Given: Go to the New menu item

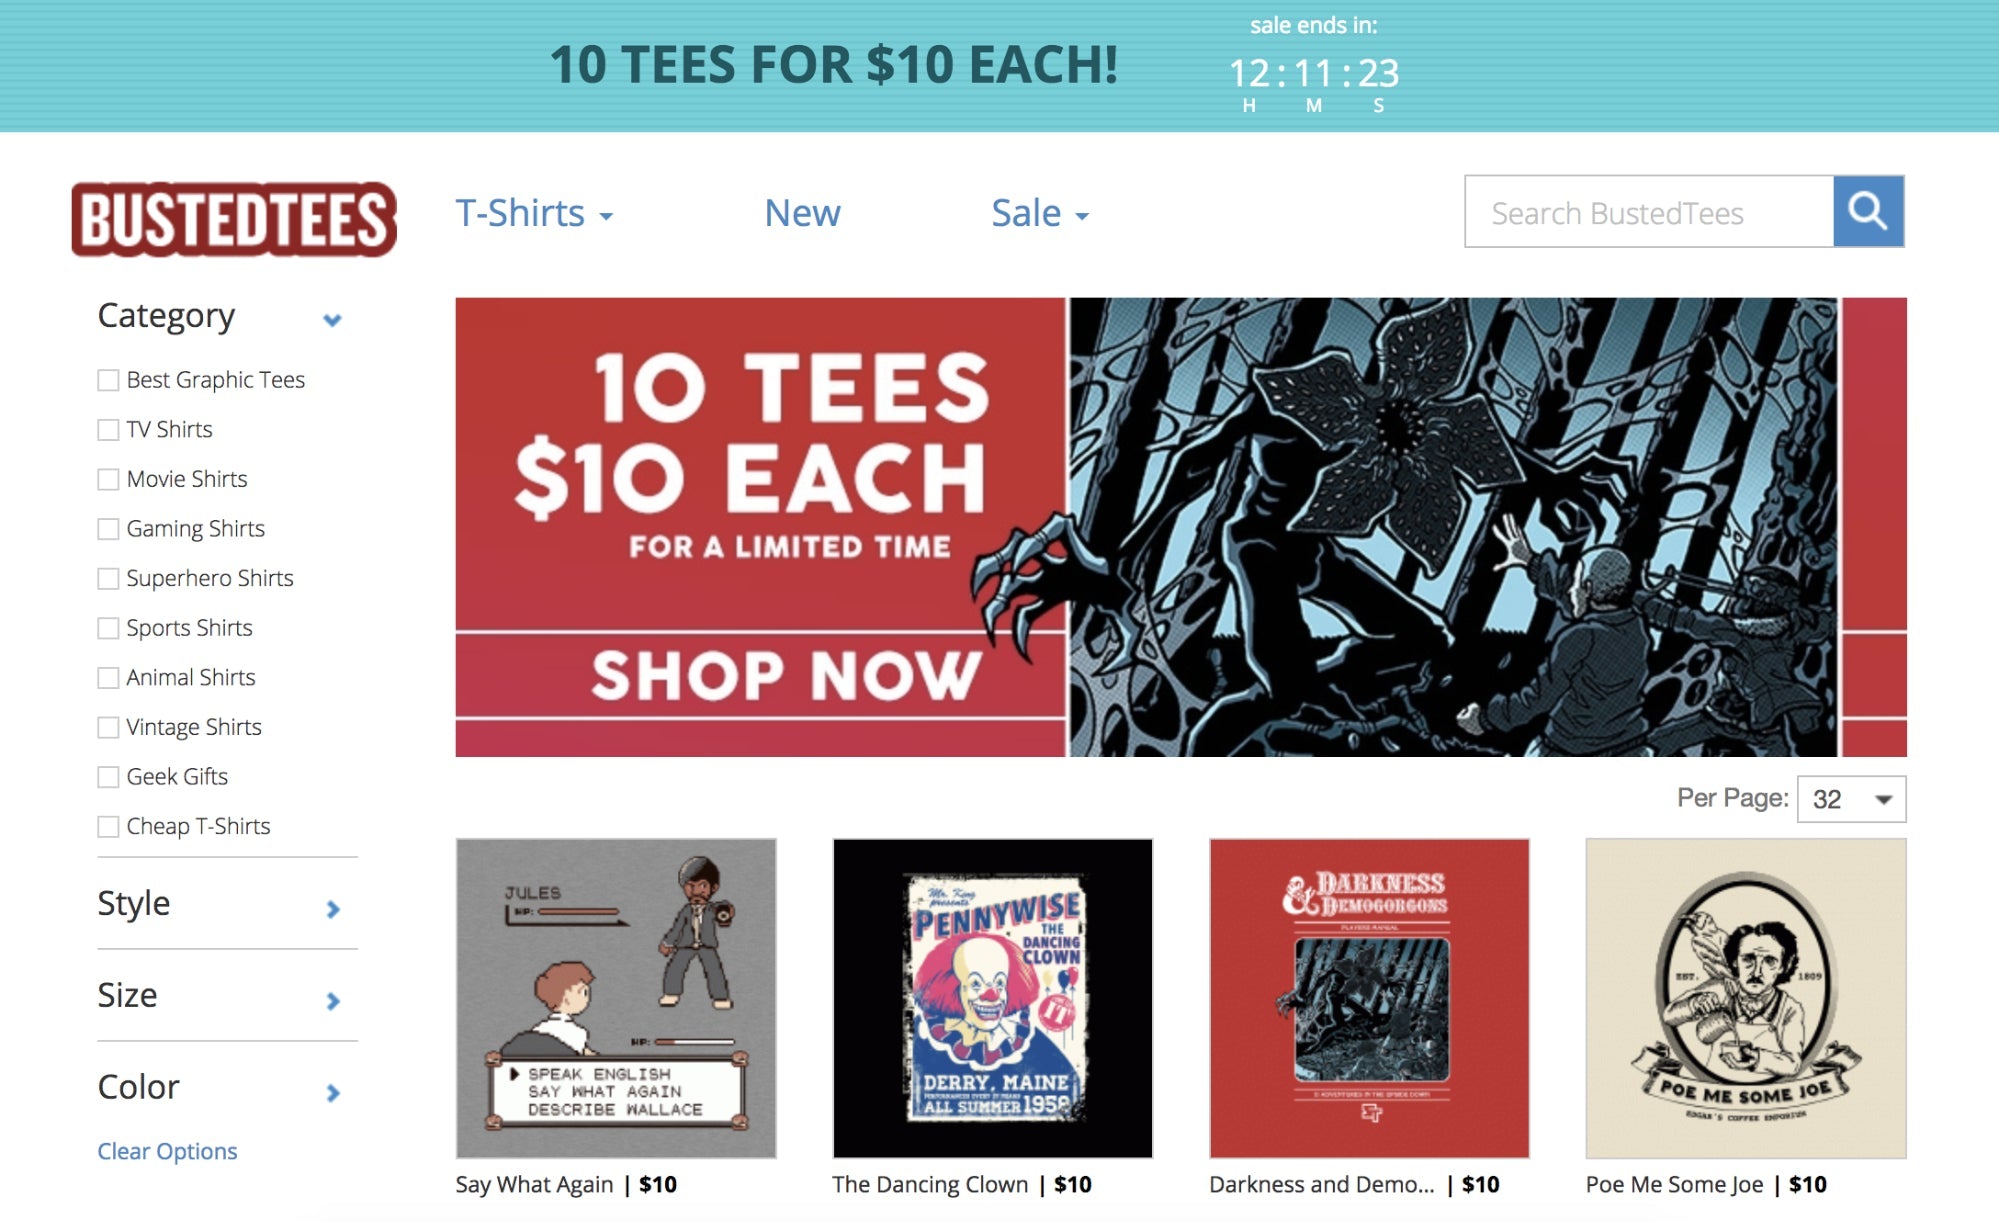Looking at the screenshot, I should click(802, 213).
